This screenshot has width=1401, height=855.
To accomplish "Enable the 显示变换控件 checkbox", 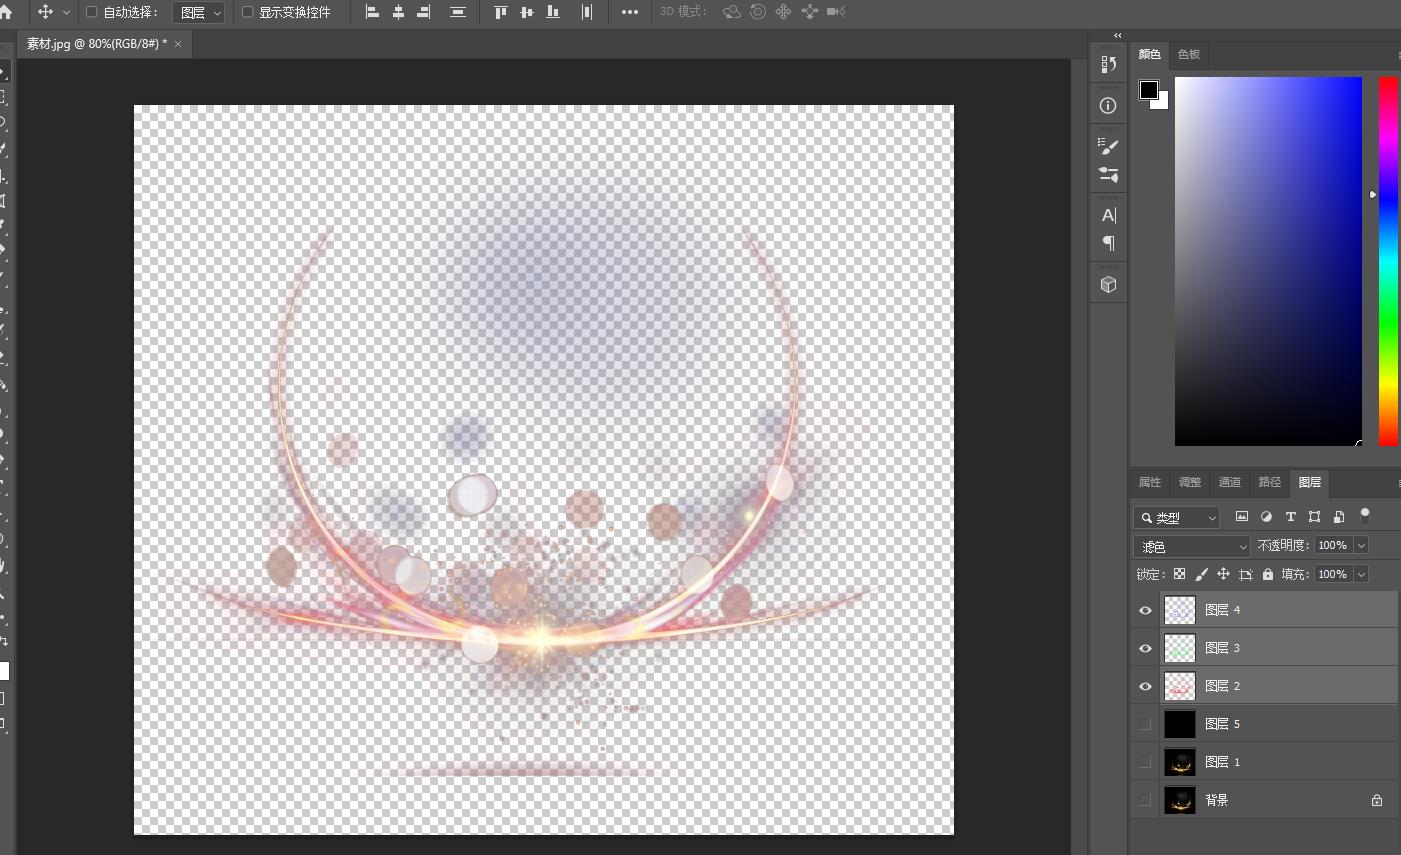I will [x=248, y=12].
